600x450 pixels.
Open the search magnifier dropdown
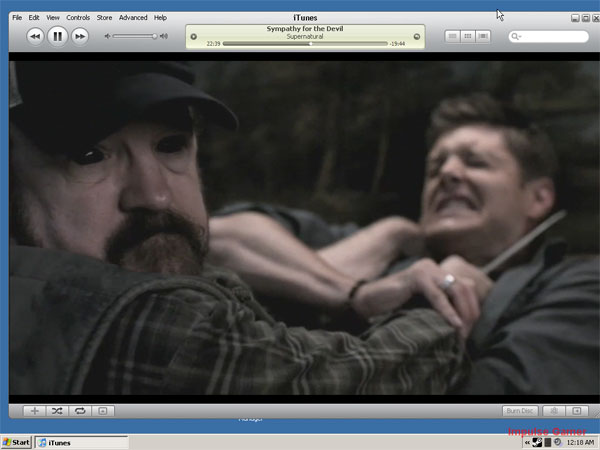(516, 36)
